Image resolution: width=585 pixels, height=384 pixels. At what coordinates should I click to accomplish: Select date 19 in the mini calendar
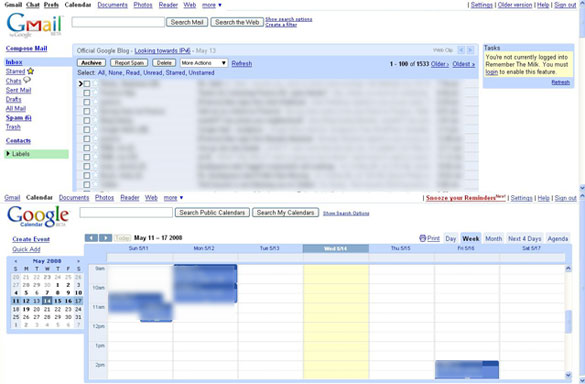click(x=26, y=309)
